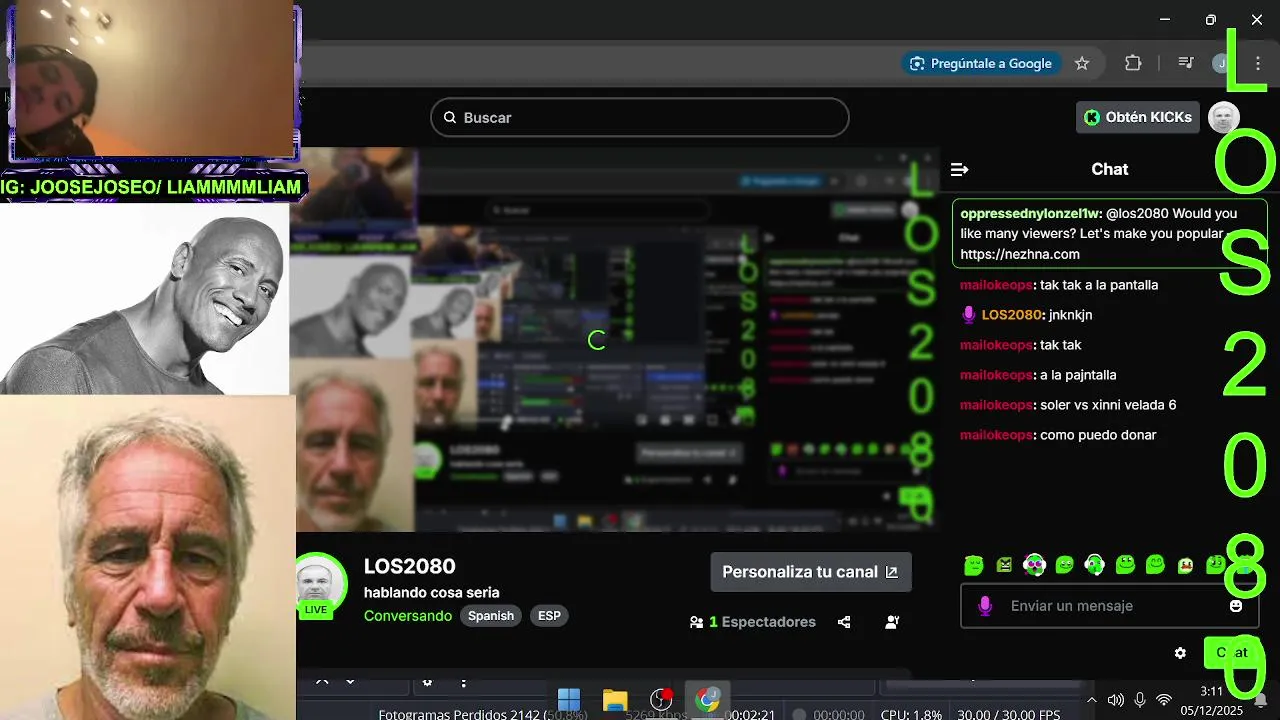Open Kick account avatar menu
The image size is (1280, 720).
[1224, 117]
